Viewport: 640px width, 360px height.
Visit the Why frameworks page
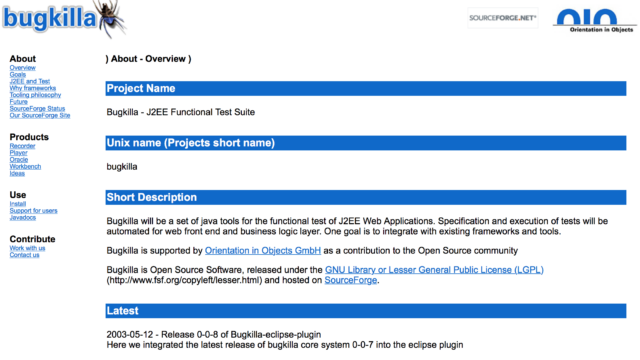pos(33,88)
